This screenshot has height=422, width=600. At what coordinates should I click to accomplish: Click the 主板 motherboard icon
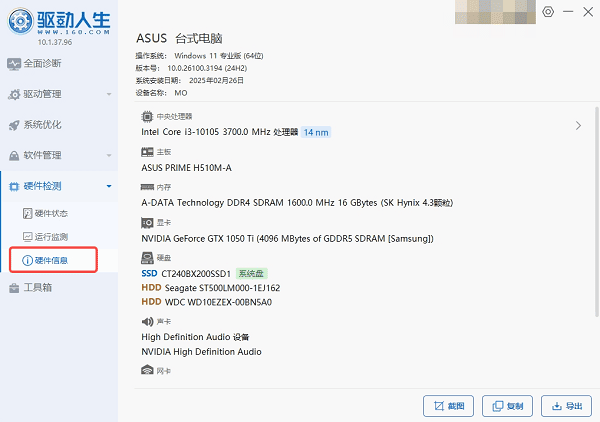147,152
